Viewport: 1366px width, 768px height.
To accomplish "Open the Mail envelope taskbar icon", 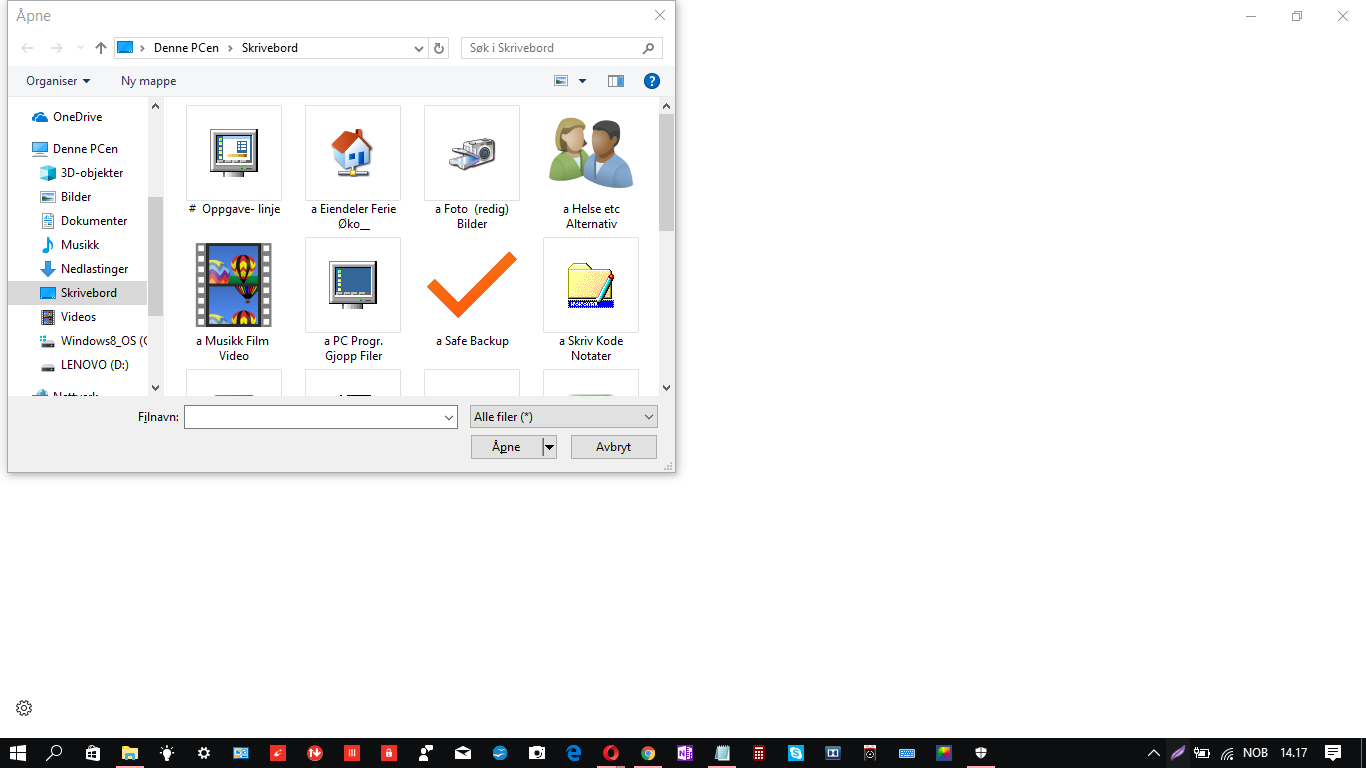I will [x=463, y=753].
